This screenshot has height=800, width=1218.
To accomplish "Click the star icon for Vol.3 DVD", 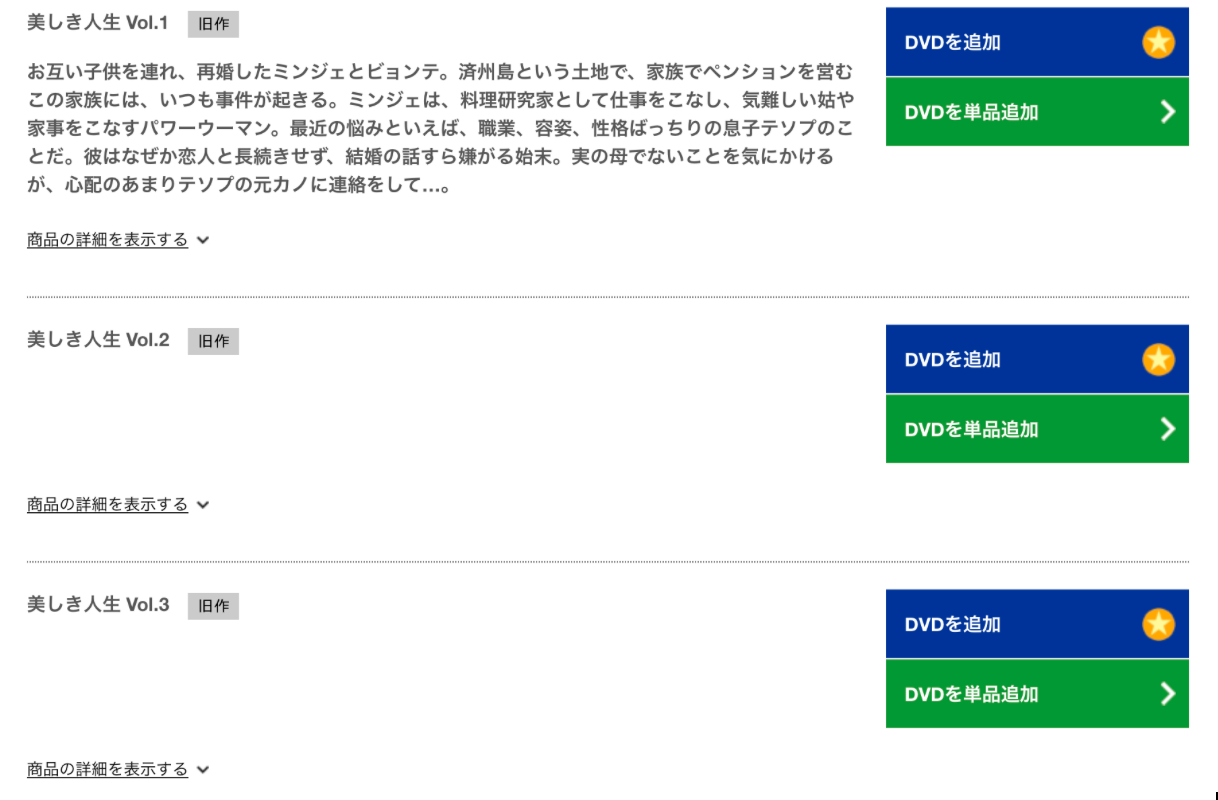I will click(x=1158, y=624).
